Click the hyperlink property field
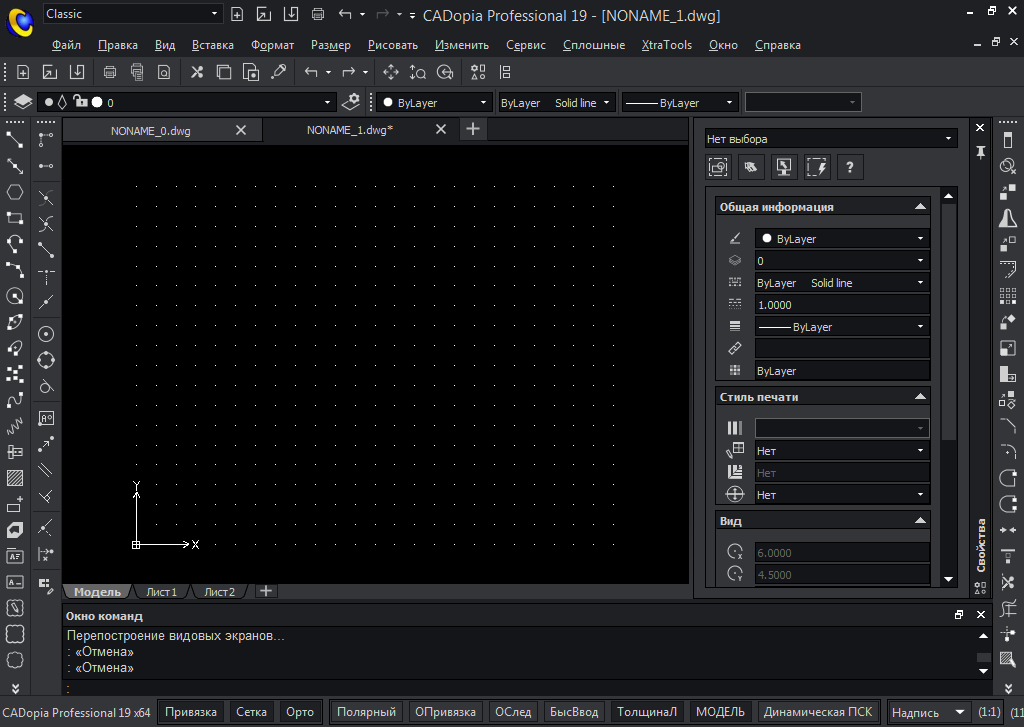 click(x=842, y=348)
